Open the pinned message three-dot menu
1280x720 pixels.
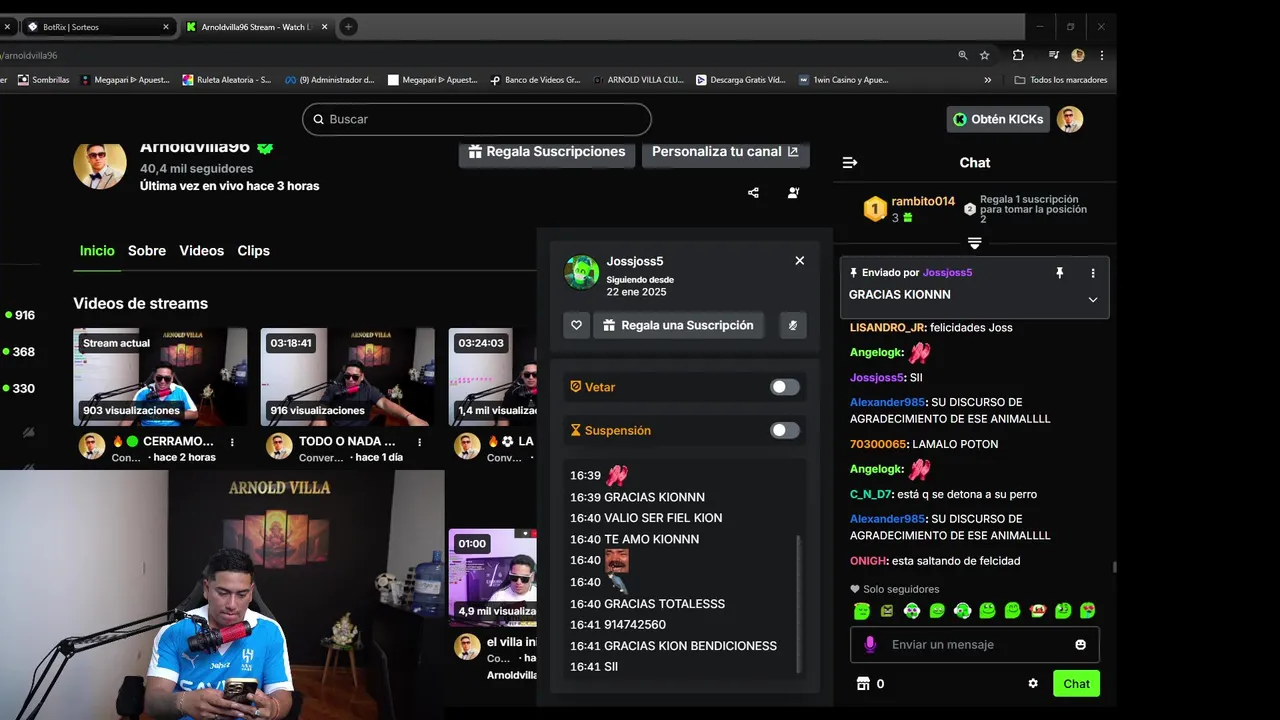(1092, 272)
